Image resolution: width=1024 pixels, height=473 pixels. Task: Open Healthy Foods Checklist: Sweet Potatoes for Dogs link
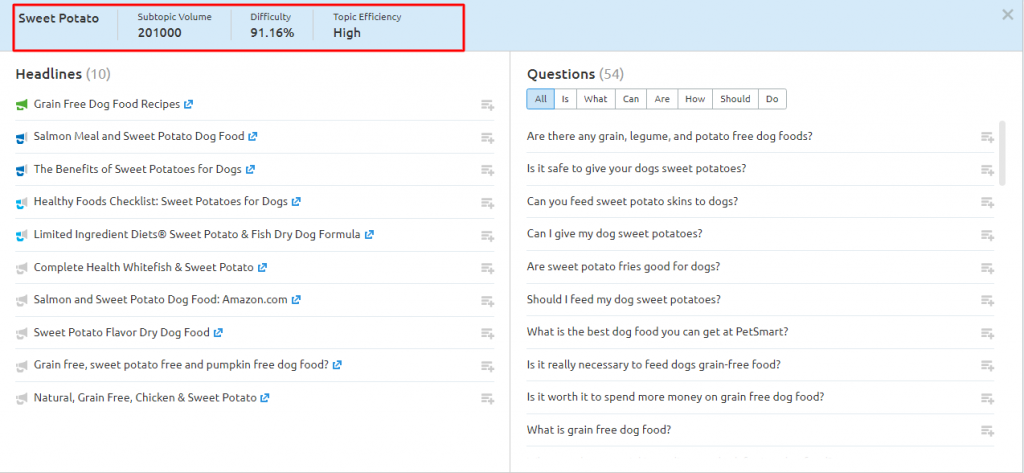[x=161, y=202]
